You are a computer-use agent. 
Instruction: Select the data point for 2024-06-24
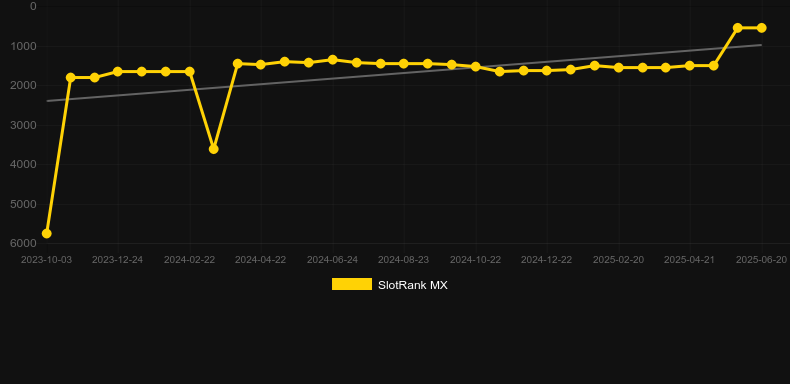[333, 59]
